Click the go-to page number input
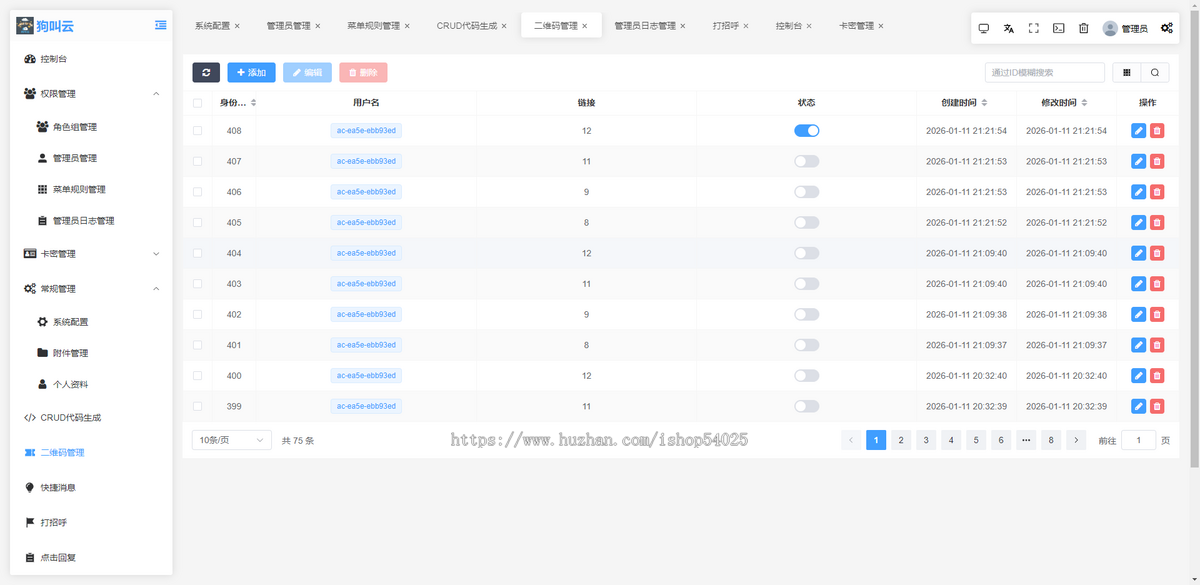The width and height of the screenshot is (1200, 585). point(1139,440)
